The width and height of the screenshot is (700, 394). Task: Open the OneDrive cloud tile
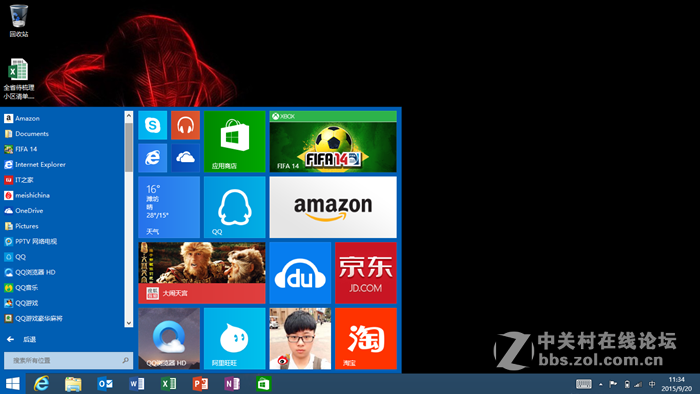pos(185,158)
